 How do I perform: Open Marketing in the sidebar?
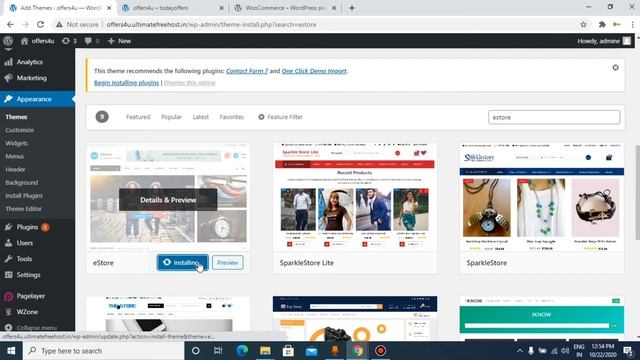[31, 78]
